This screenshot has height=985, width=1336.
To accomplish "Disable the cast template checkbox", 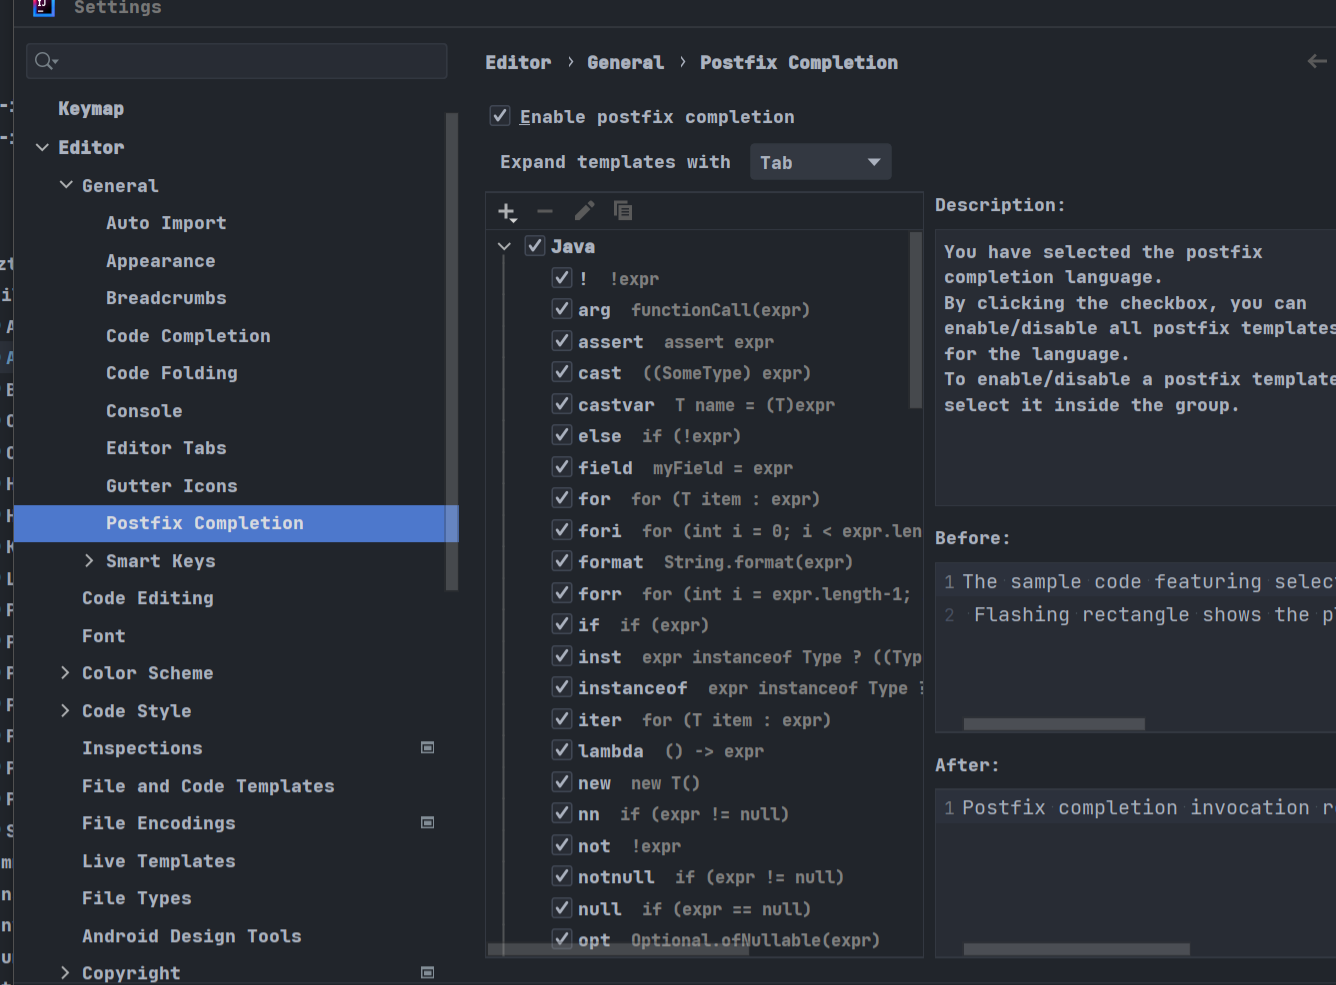I will click(562, 372).
